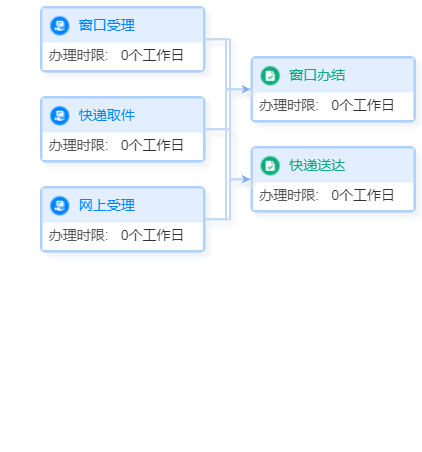Click the connector line leaving 网上受理
The image size is (422, 452).
[217, 219]
